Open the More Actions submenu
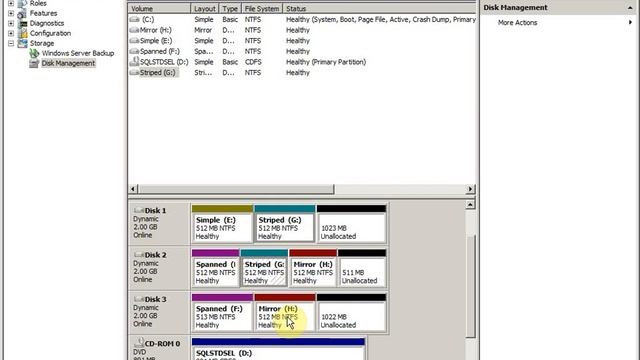This screenshot has width=640, height=360. 517,22
